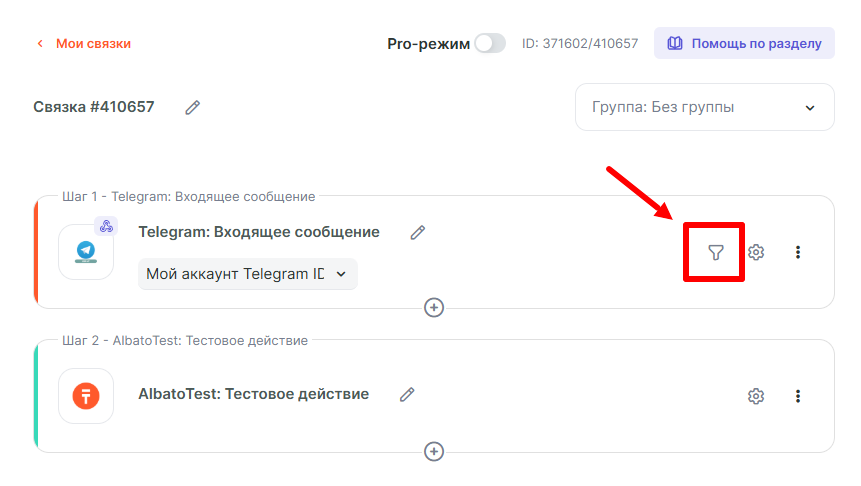This screenshot has height=486, width=861.
Task: Open three-dot menu for AlbatoTest step
Action: [798, 396]
